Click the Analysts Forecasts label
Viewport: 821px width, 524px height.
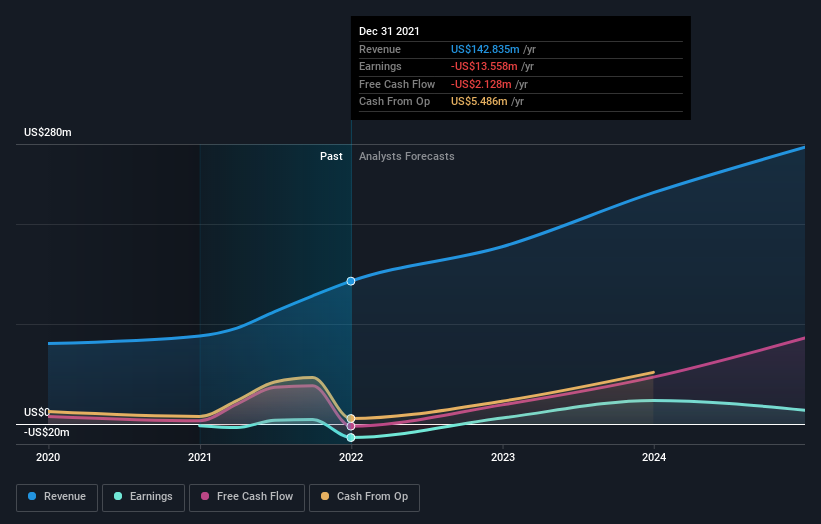tap(407, 157)
